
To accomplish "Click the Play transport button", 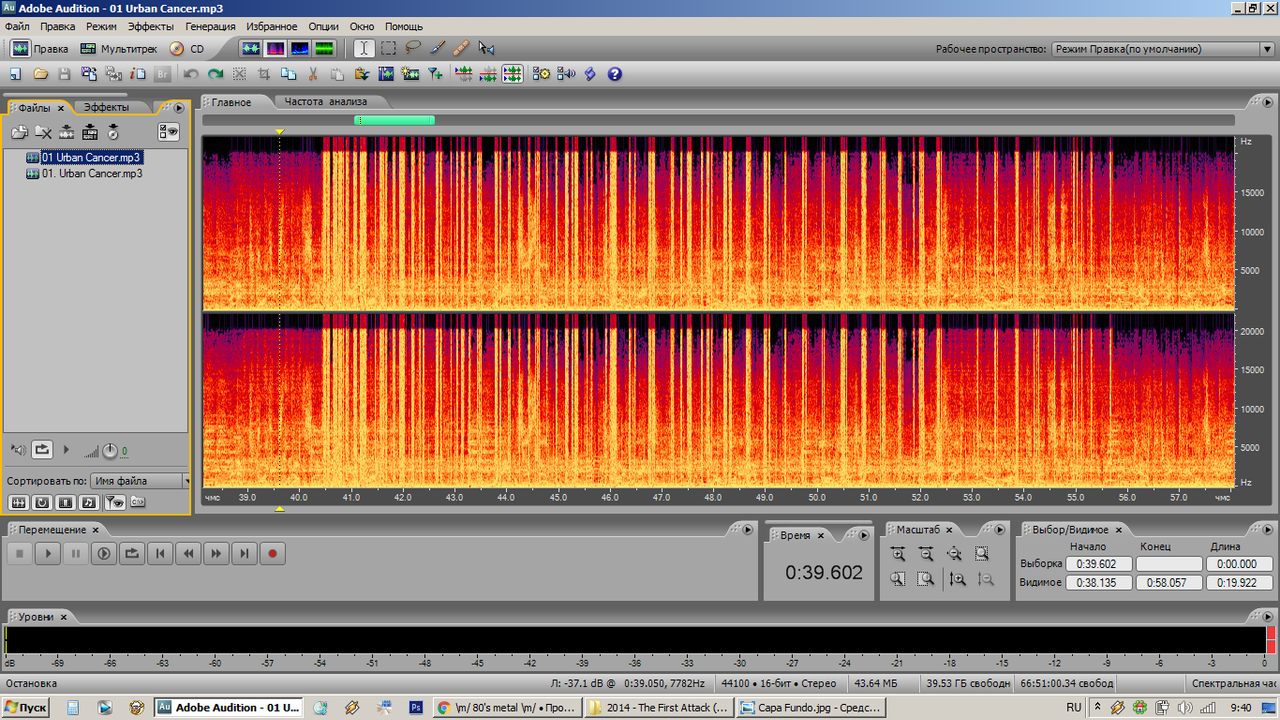I will (x=48, y=553).
